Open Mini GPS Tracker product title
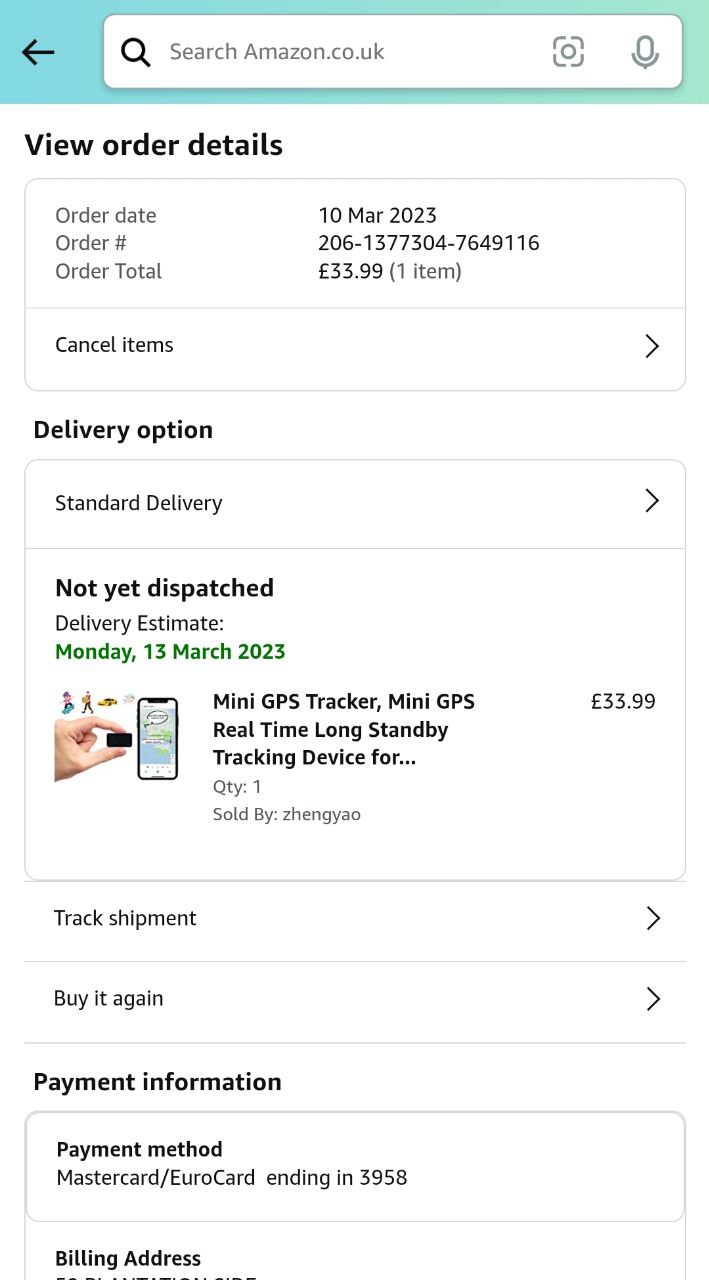This screenshot has height=1280, width=709. click(343, 730)
